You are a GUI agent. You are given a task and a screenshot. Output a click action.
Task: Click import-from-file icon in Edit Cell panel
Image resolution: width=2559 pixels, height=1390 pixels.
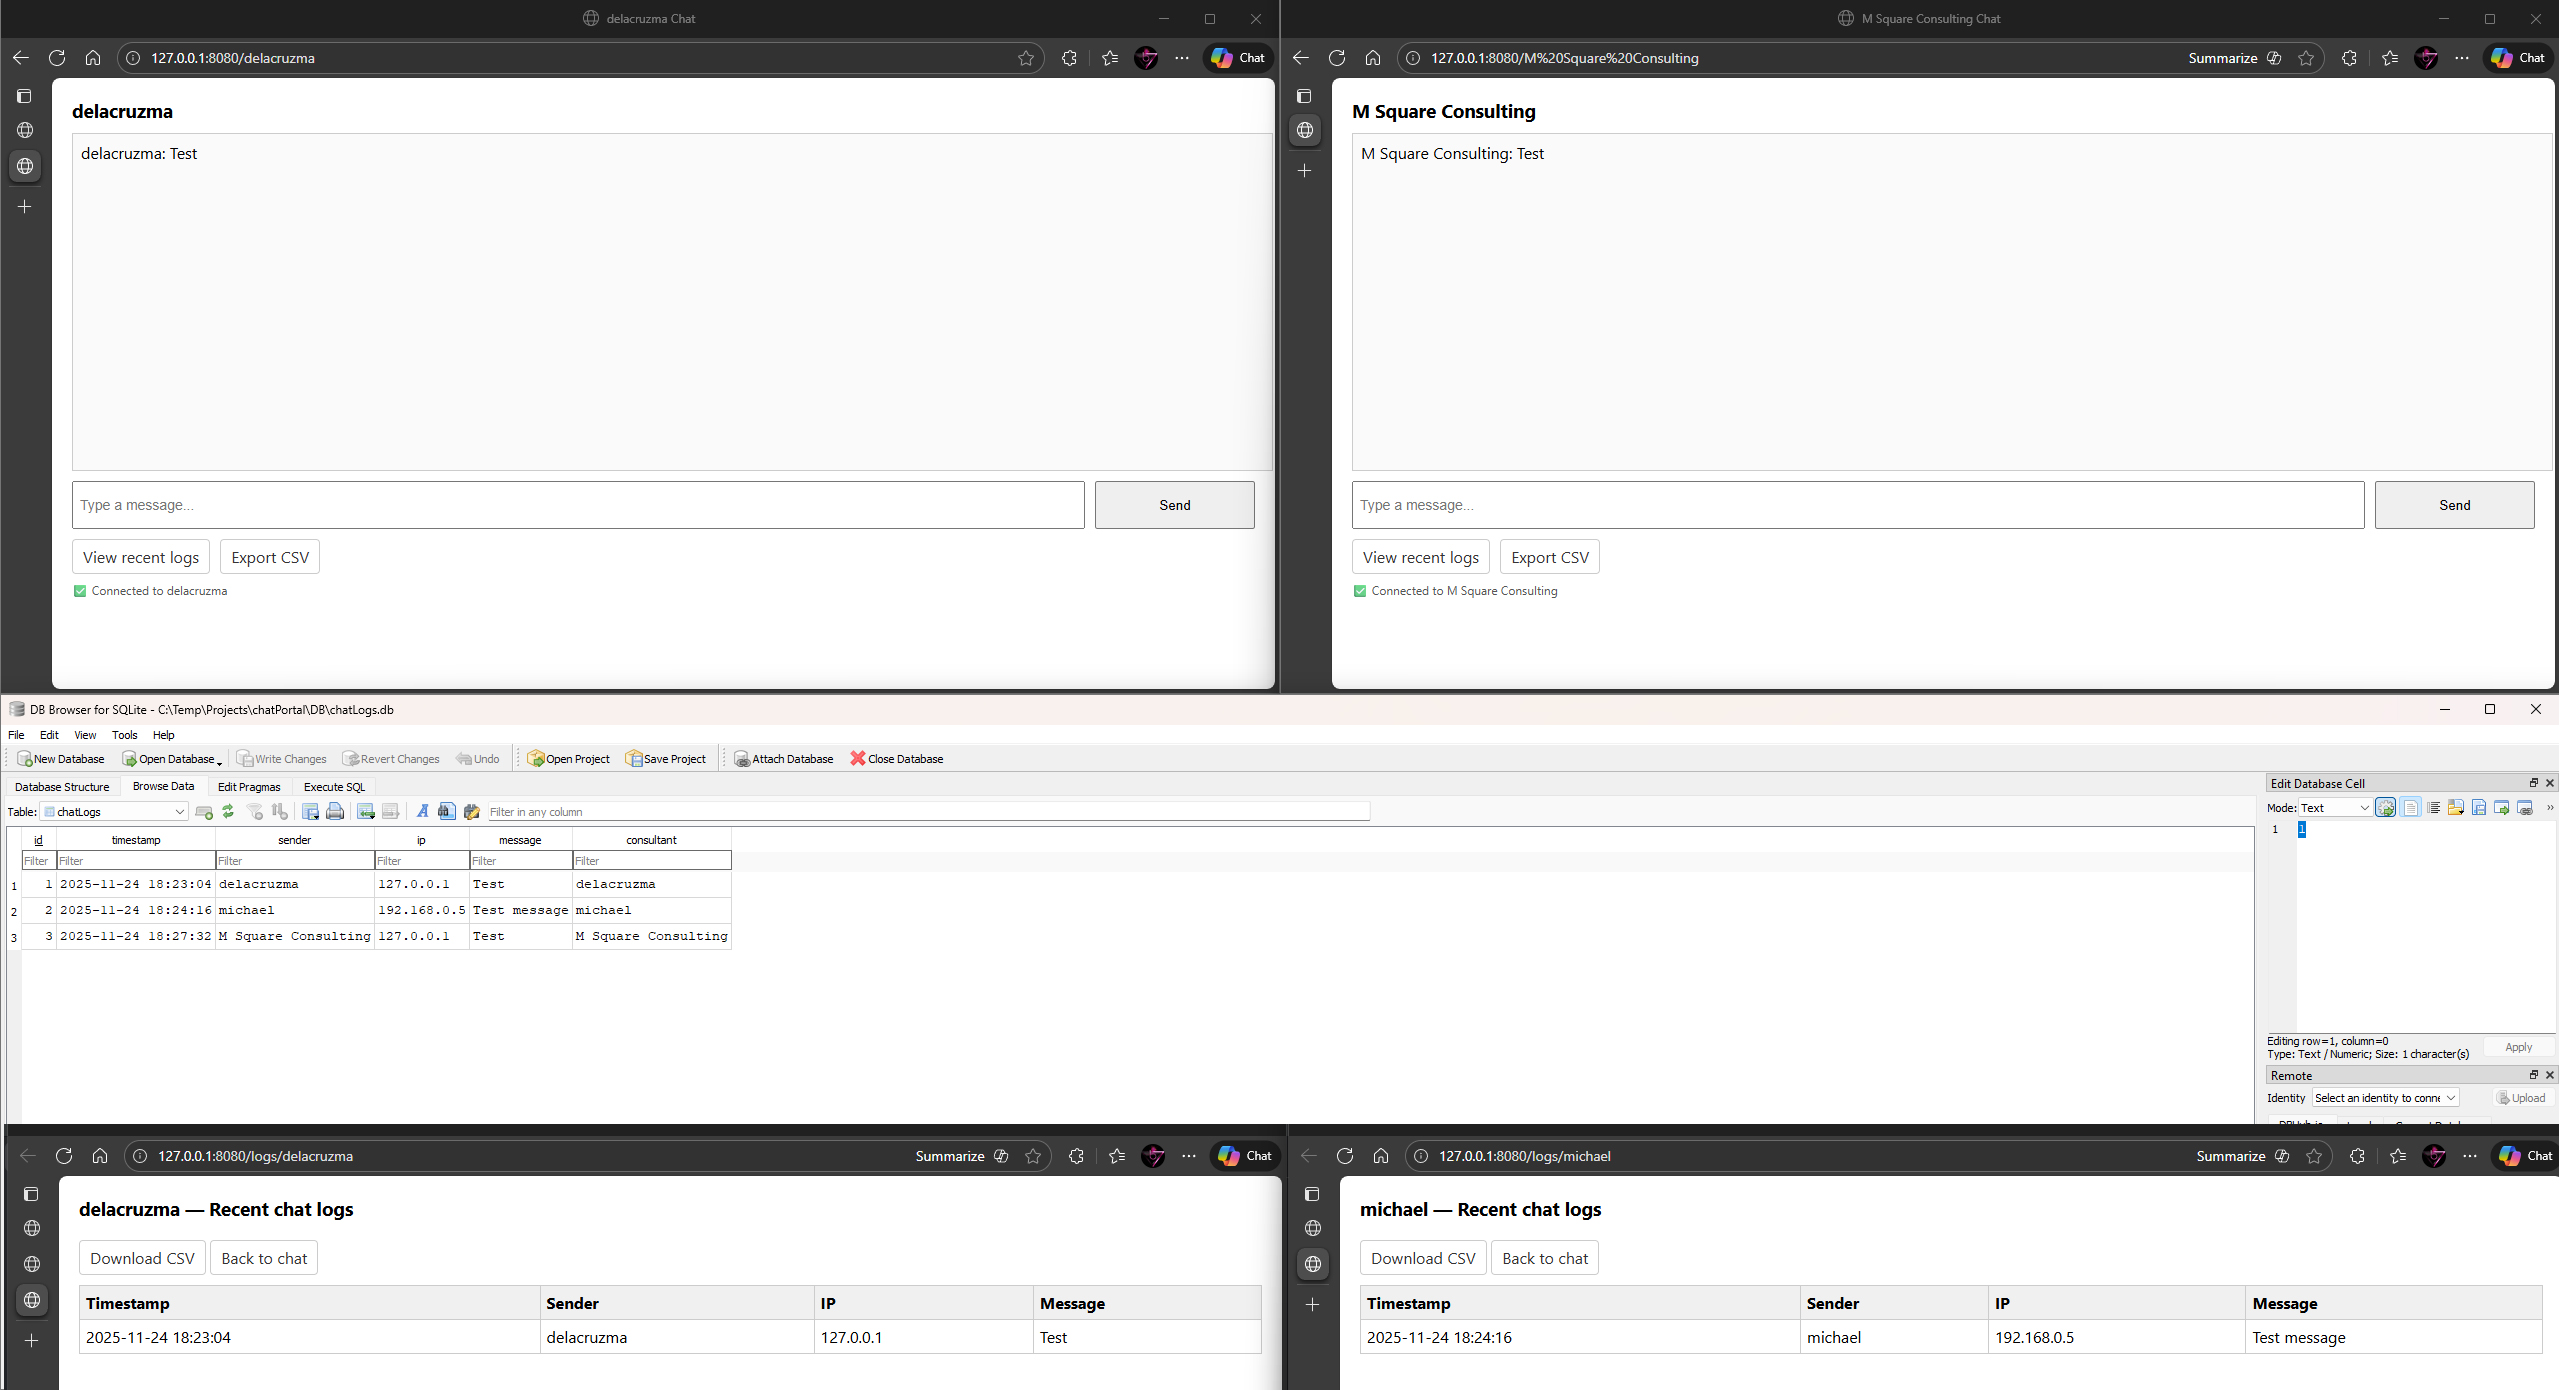pos(2455,808)
